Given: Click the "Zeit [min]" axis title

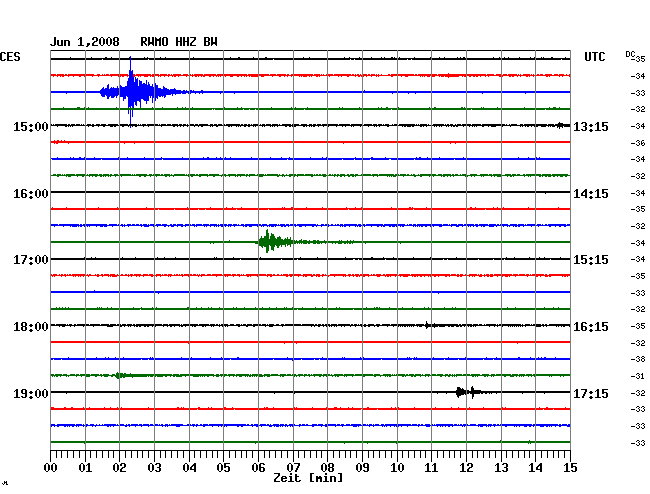Looking at the screenshot, I should (308, 478).
